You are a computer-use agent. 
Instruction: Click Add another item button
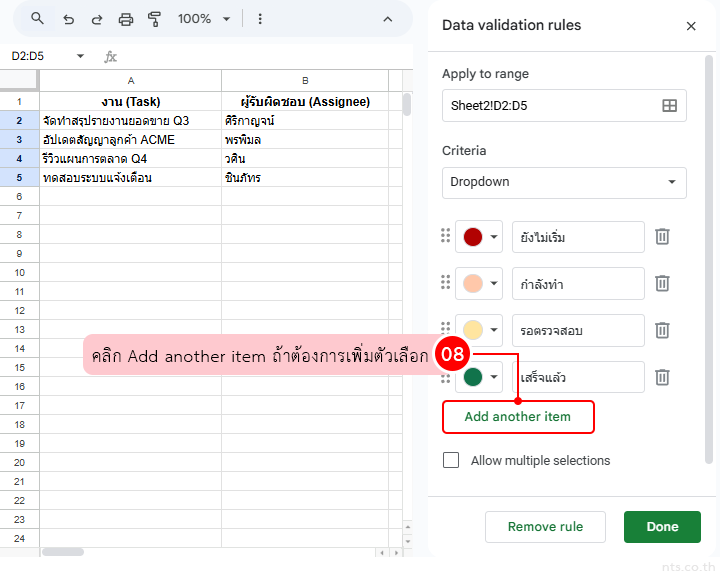point(518,417)
